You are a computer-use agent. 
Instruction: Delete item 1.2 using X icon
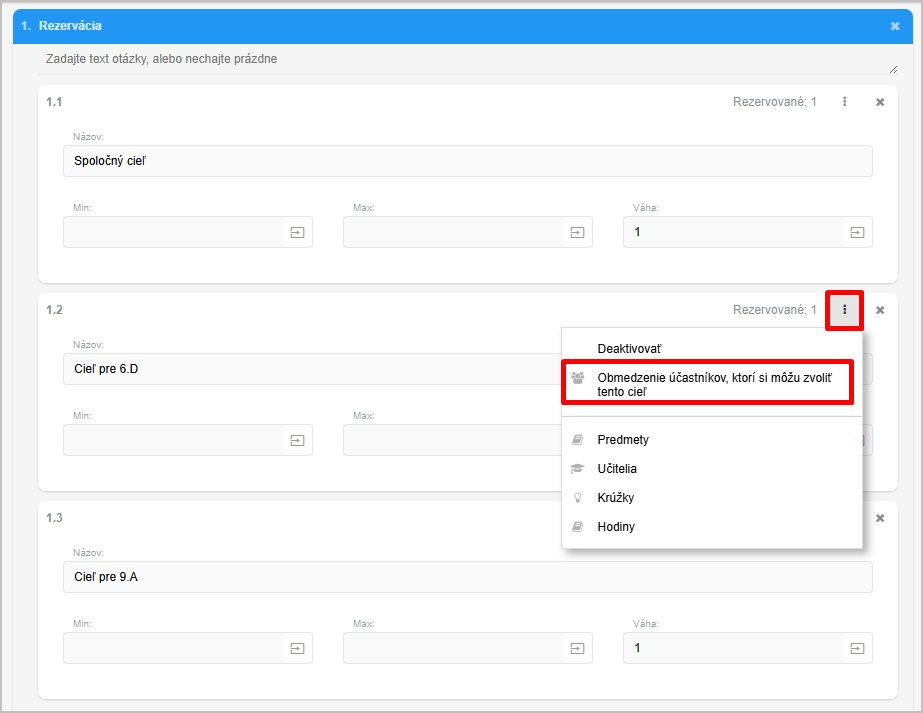click(880, 310)
